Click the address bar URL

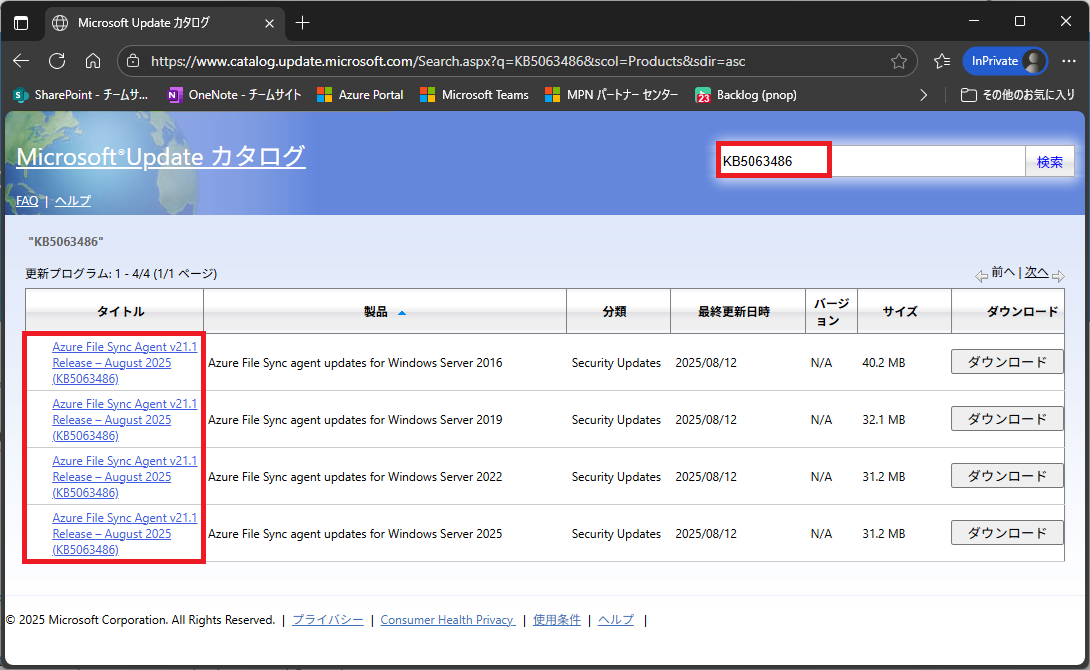click(448, 61)
